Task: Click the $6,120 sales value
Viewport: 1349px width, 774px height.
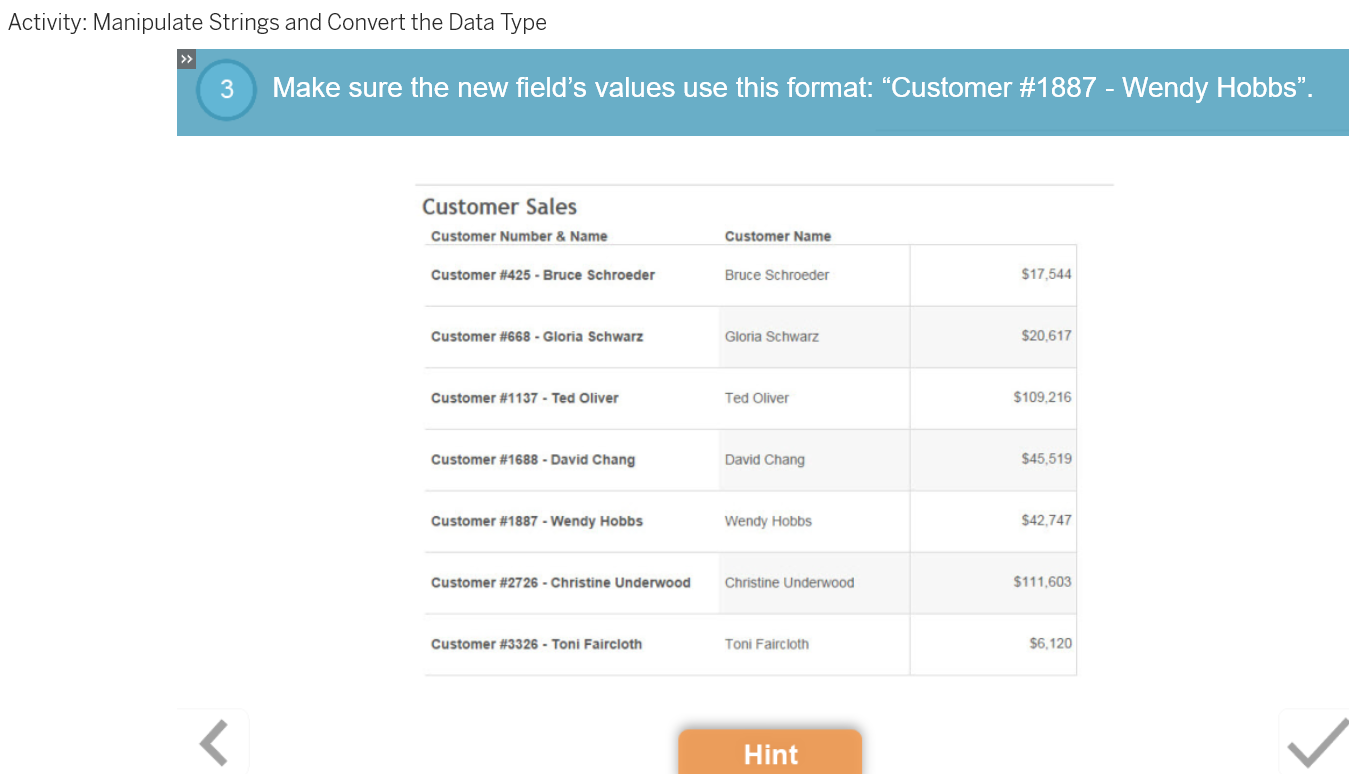Action: (x=1050, y=643)
